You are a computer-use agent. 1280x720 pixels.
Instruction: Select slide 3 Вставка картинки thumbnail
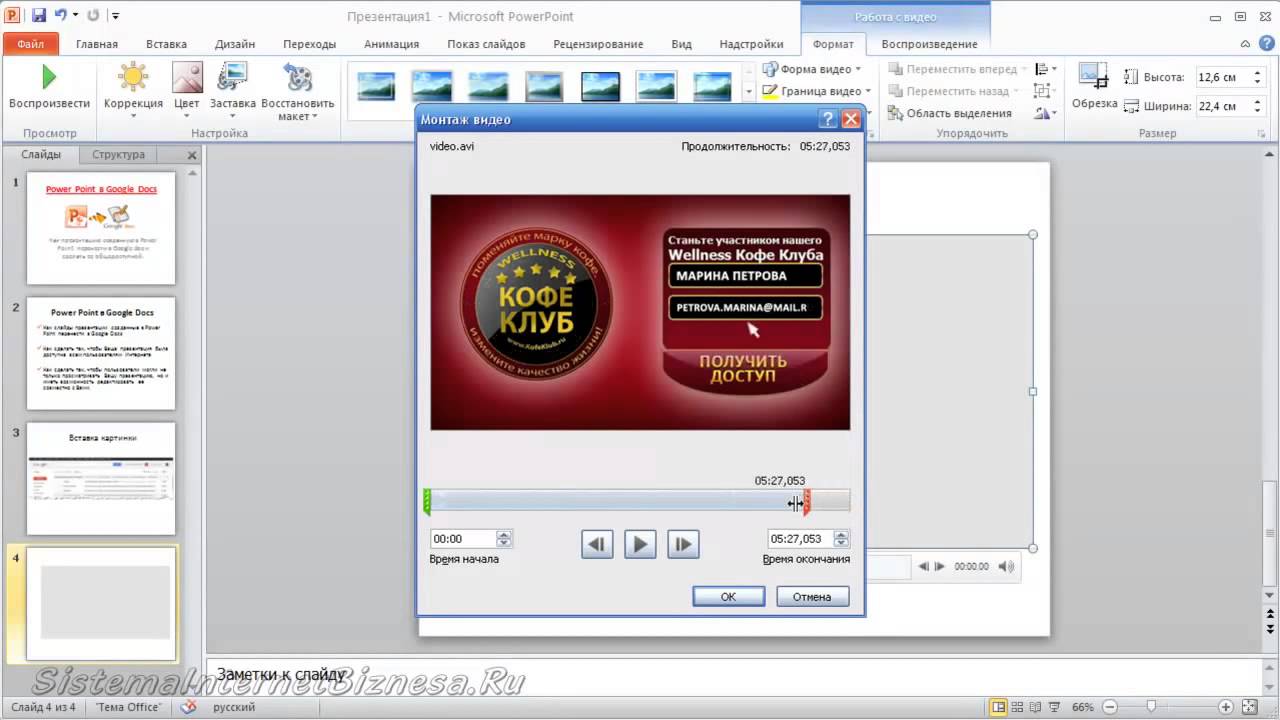(101, 478)
